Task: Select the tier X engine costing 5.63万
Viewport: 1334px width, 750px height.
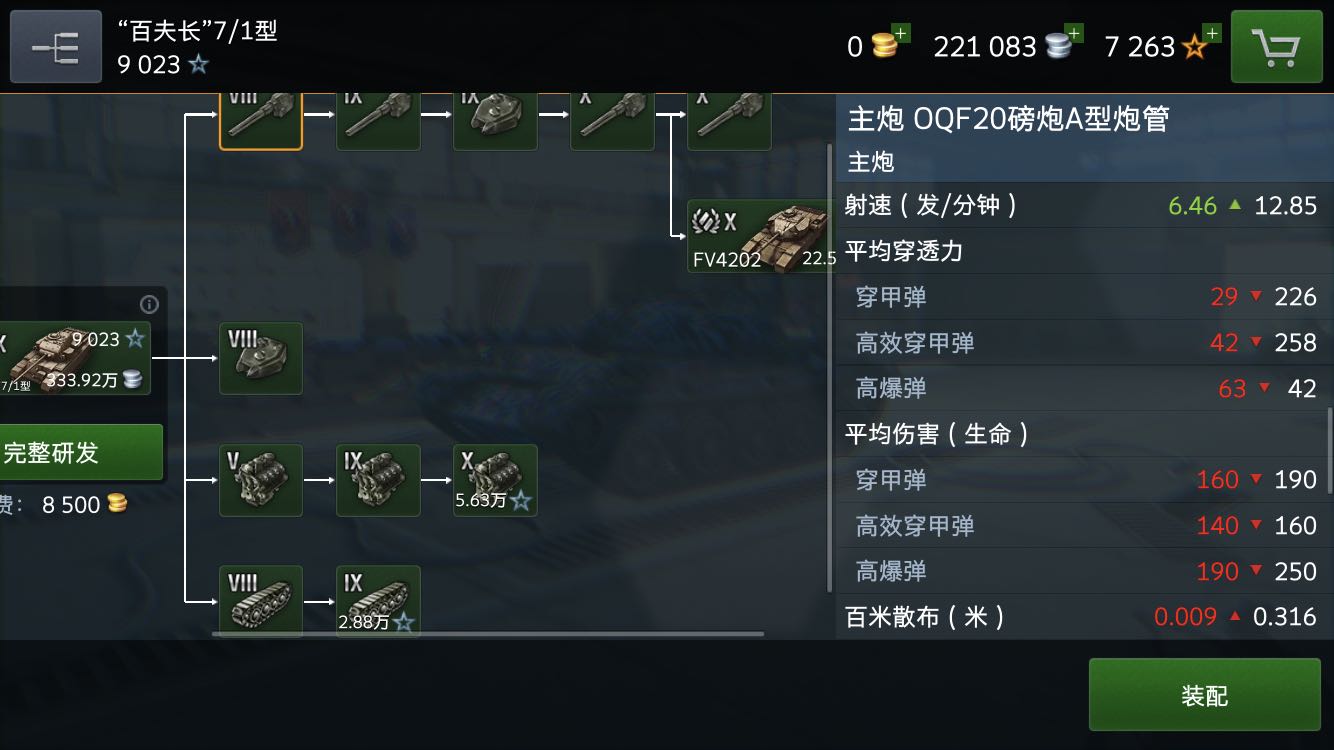Action: (x=495, y=480)
